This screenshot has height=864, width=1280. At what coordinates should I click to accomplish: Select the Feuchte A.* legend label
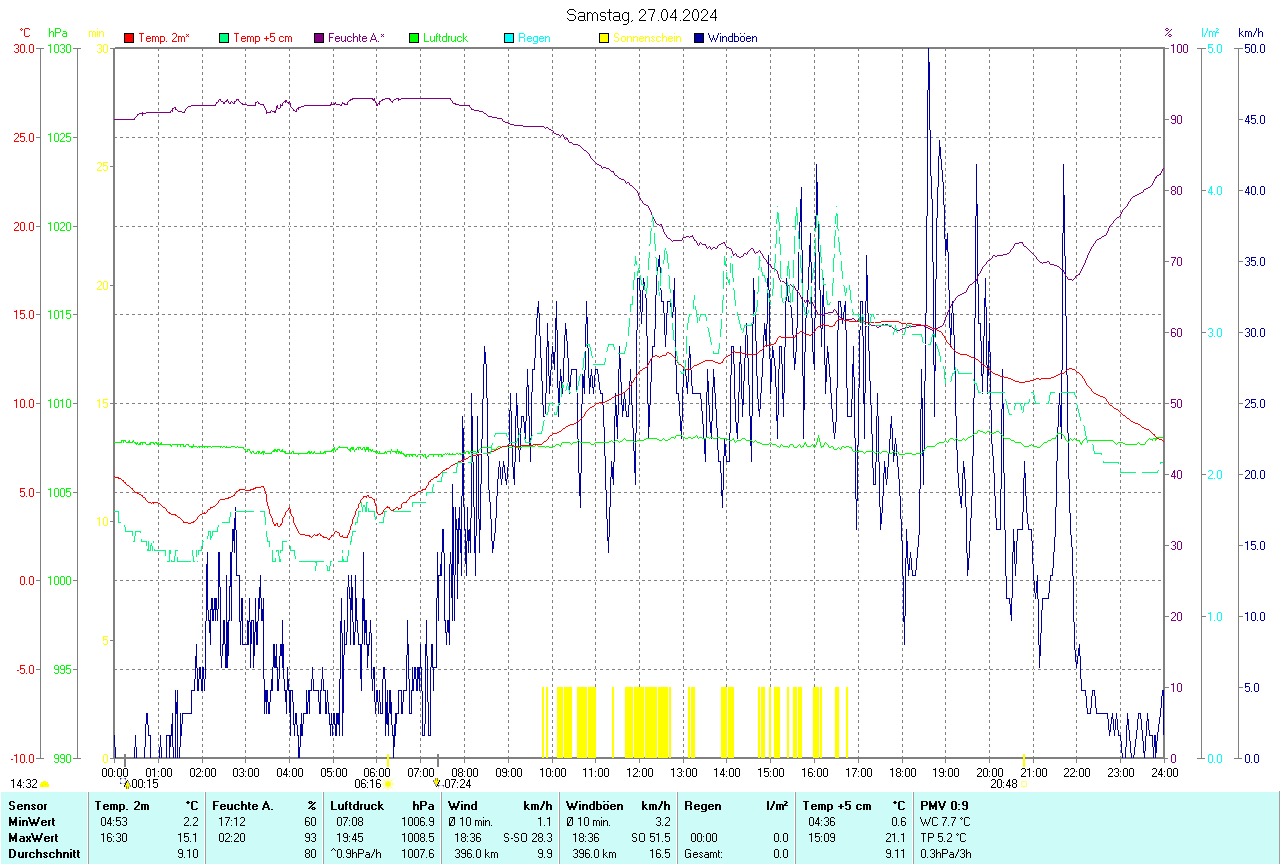[357, 38]
